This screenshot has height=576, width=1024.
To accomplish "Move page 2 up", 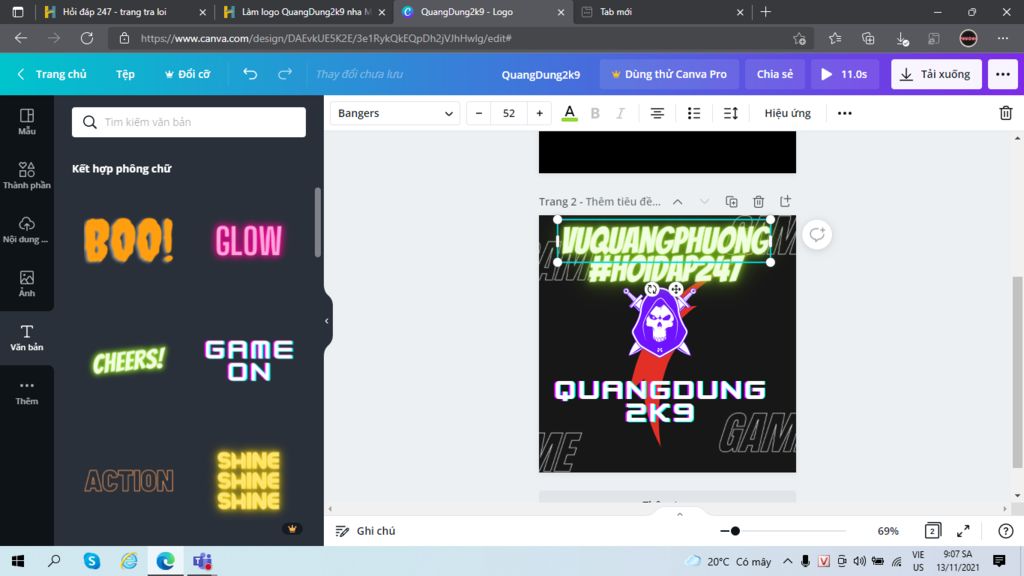I will pyautogui.click(x=677, y=202).
